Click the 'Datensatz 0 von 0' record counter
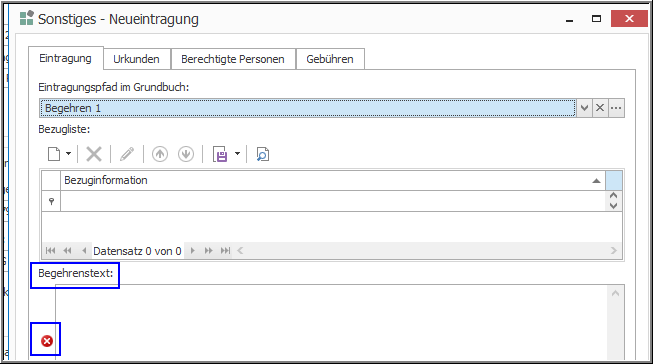 coord(137,251)
